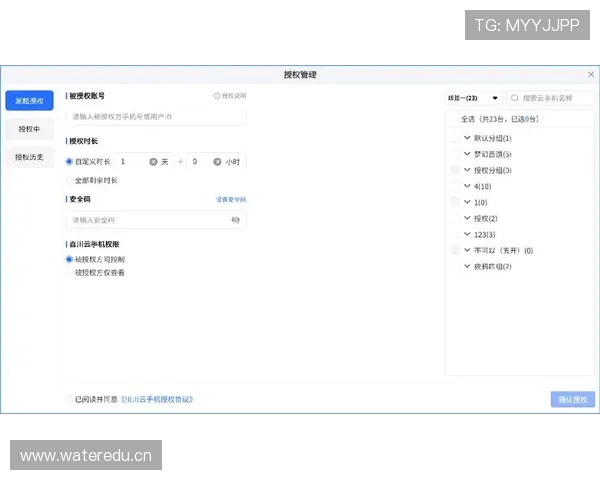The image size is (600, 480).
Task: Check the 4(10) group checkbox
Action: [455, 186]
